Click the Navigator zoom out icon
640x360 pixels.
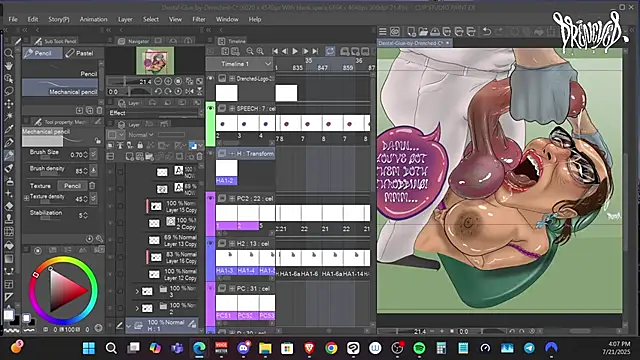pos(158,81)
